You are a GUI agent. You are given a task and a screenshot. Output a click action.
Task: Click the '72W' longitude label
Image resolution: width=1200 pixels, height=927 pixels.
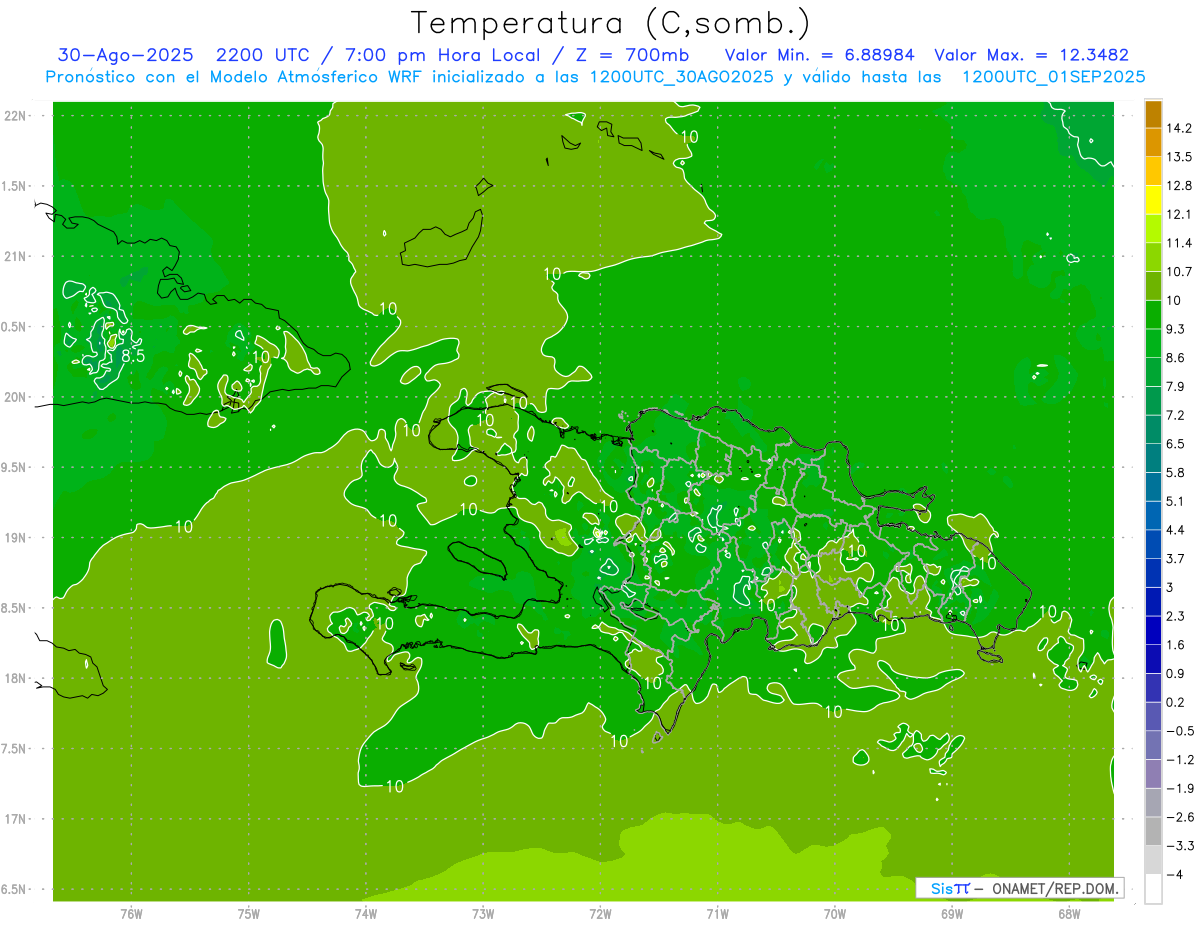pos(600,913)
